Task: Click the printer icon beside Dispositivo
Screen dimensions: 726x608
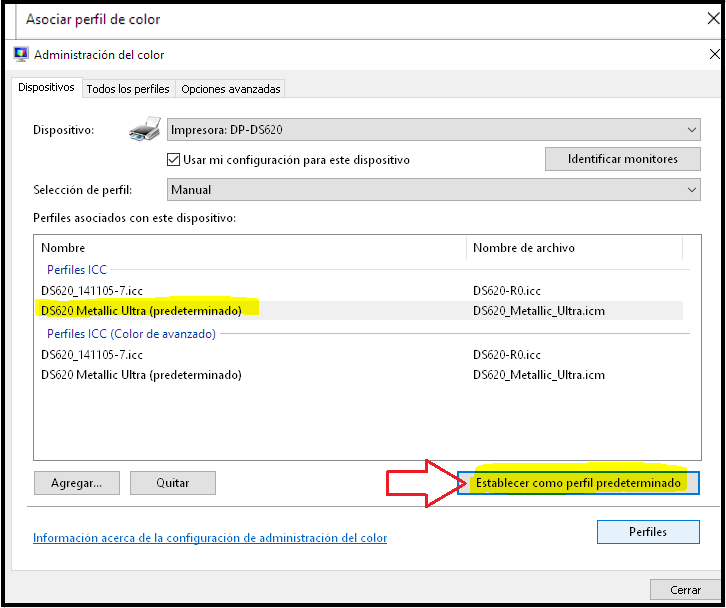Action: [x=145, y=130]
